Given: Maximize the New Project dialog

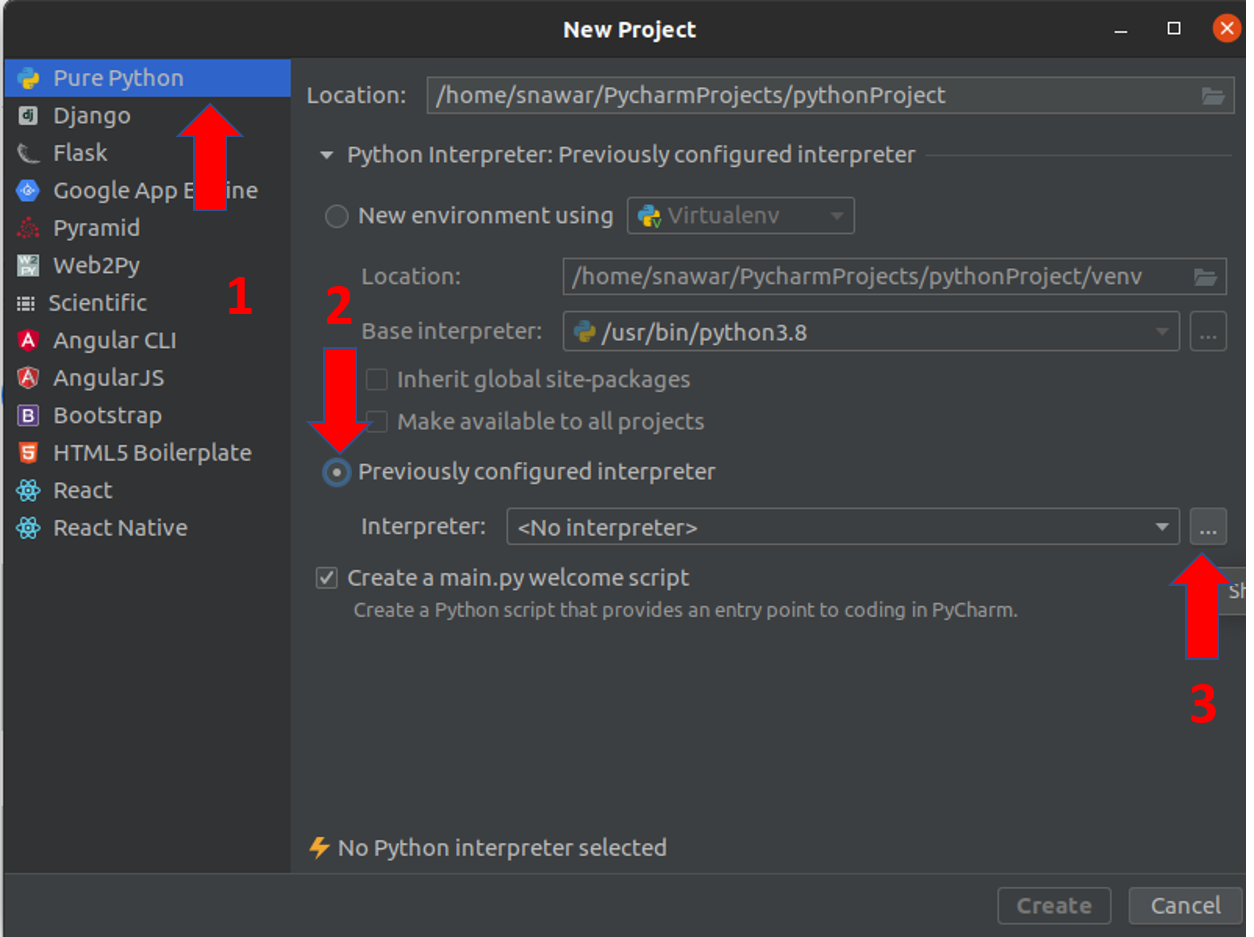Looking at the screenshot, I should (x=1175, y=29).
